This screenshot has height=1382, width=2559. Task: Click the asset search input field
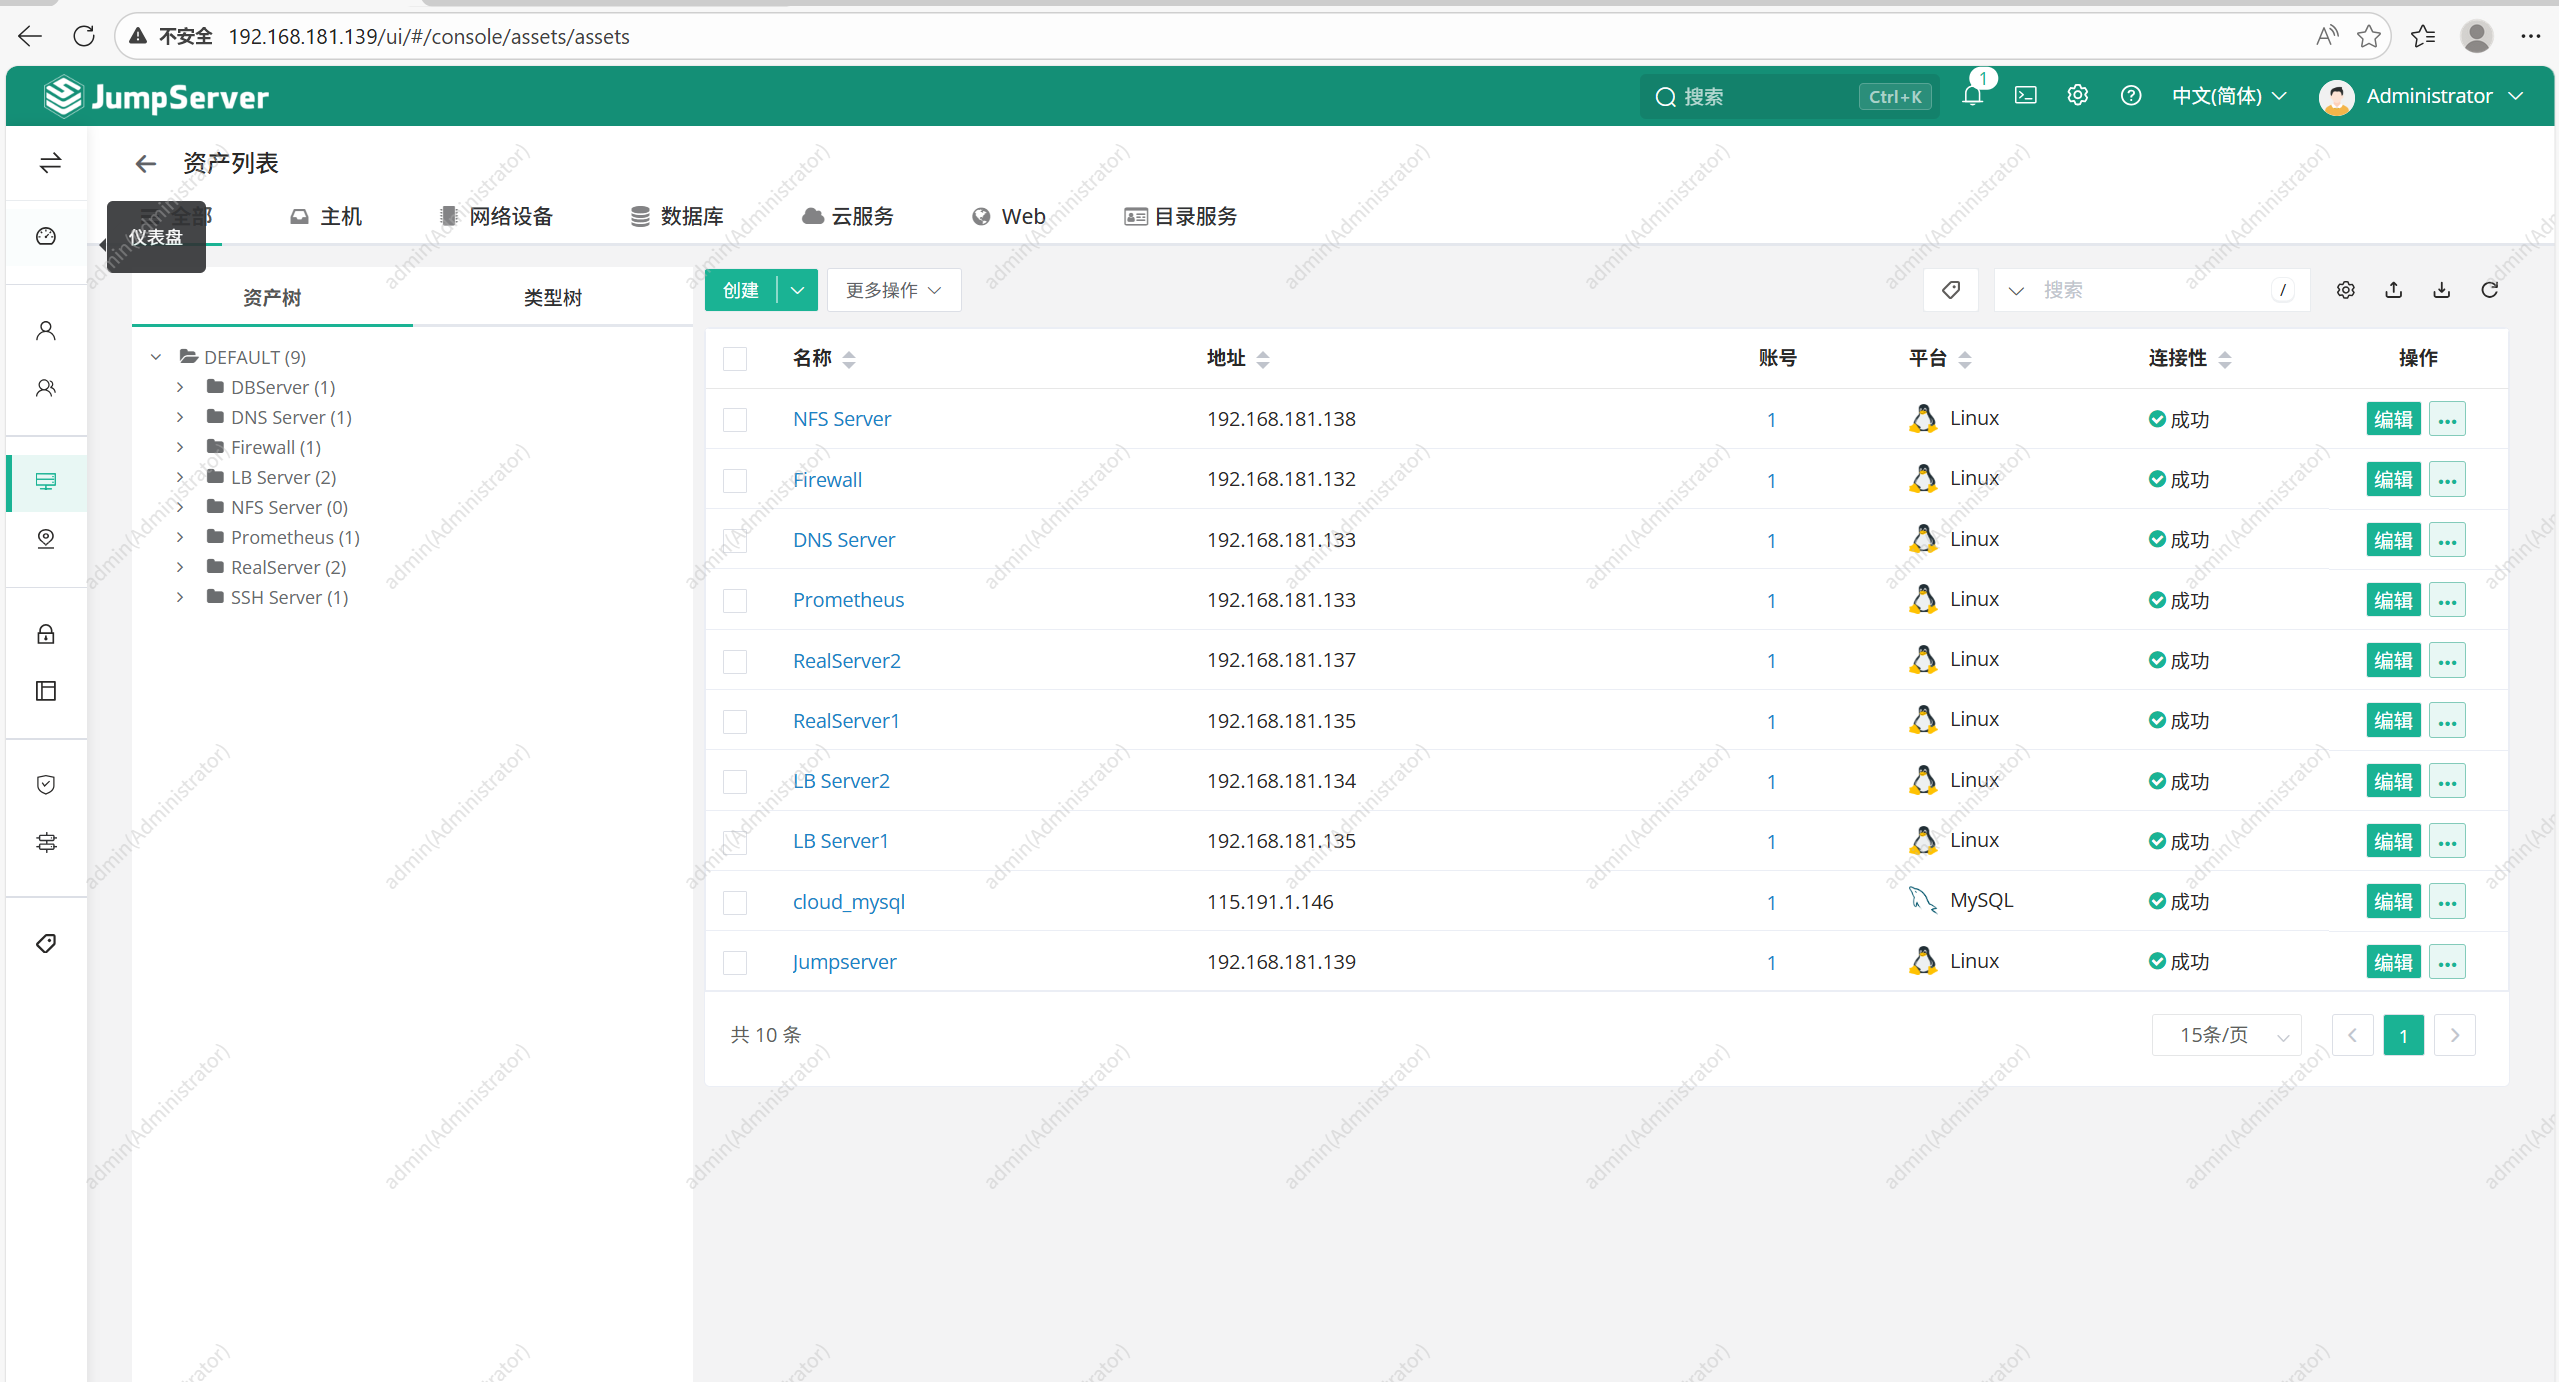coord(2150,290)
